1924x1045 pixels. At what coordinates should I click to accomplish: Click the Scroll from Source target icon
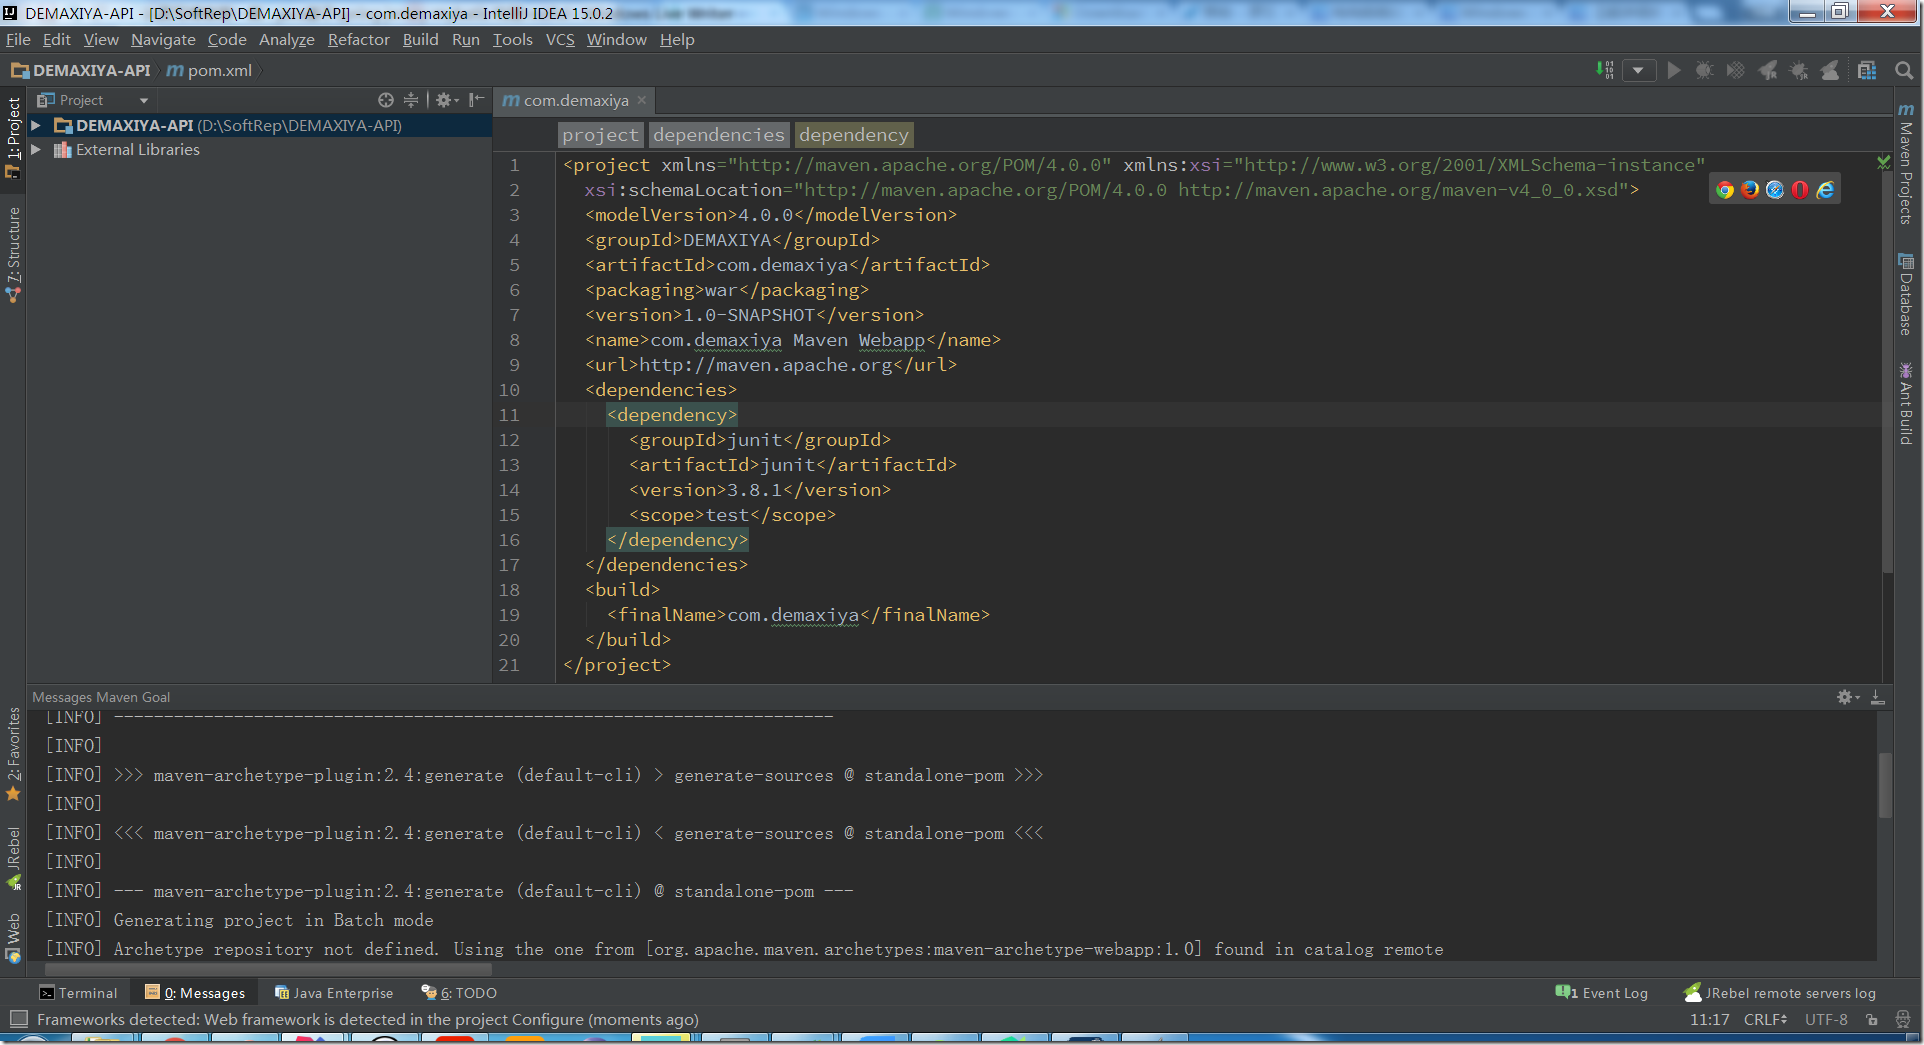click(386, 100)
